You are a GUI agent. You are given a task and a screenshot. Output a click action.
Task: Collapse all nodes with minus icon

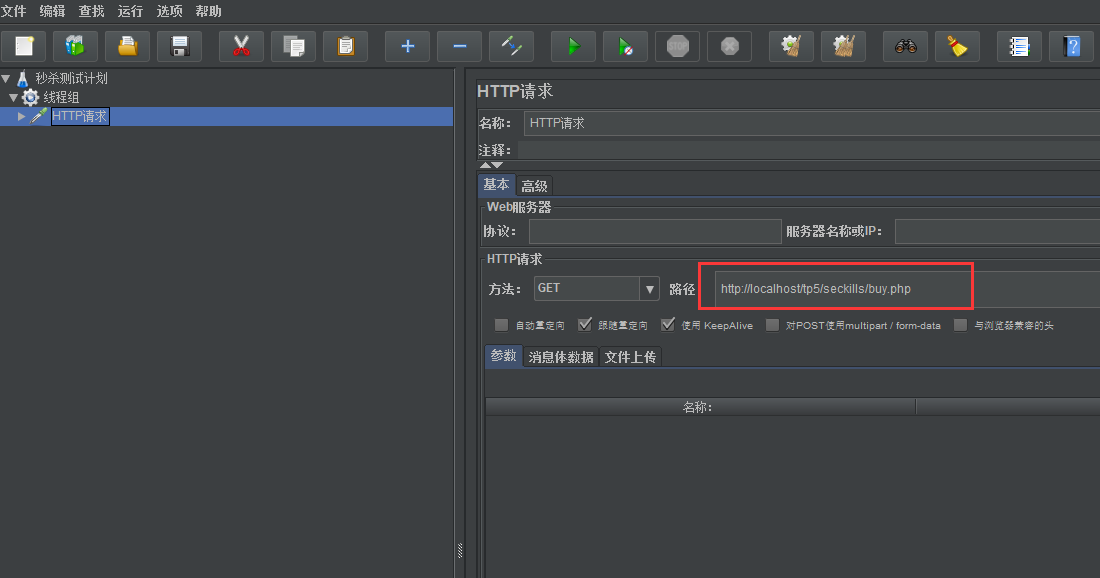click(460, 46)
